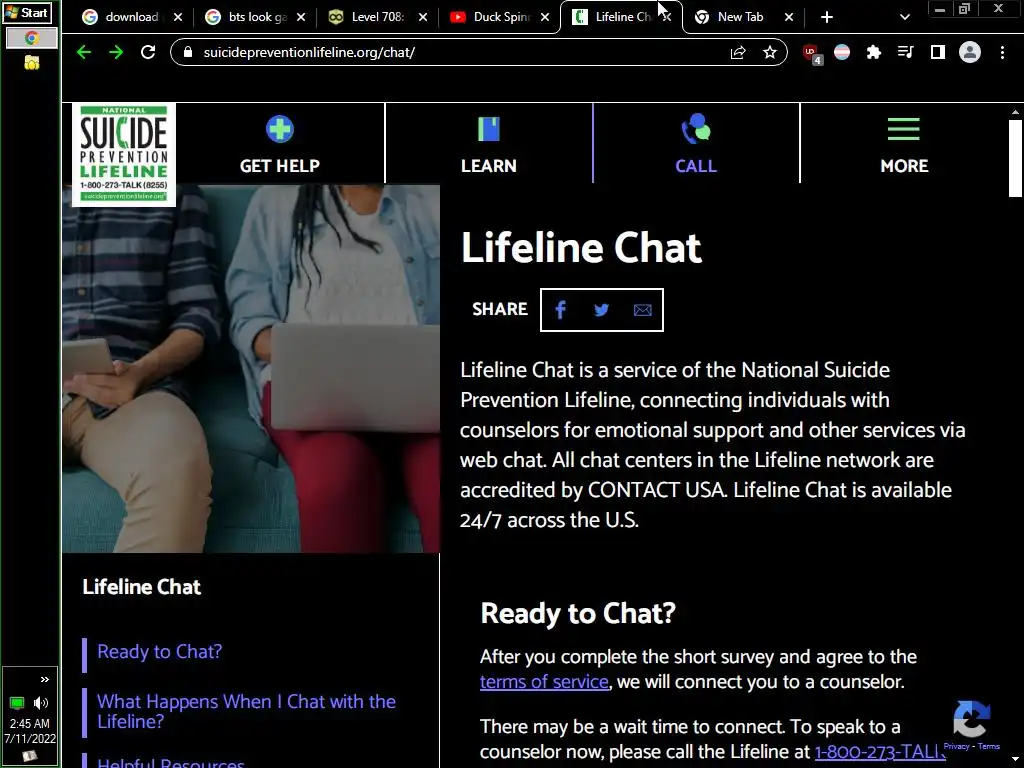The width and height of the screenshot is (1024, 768).
Task: Click the page vertical scrollbar thumb
Action: (1015, 157)
